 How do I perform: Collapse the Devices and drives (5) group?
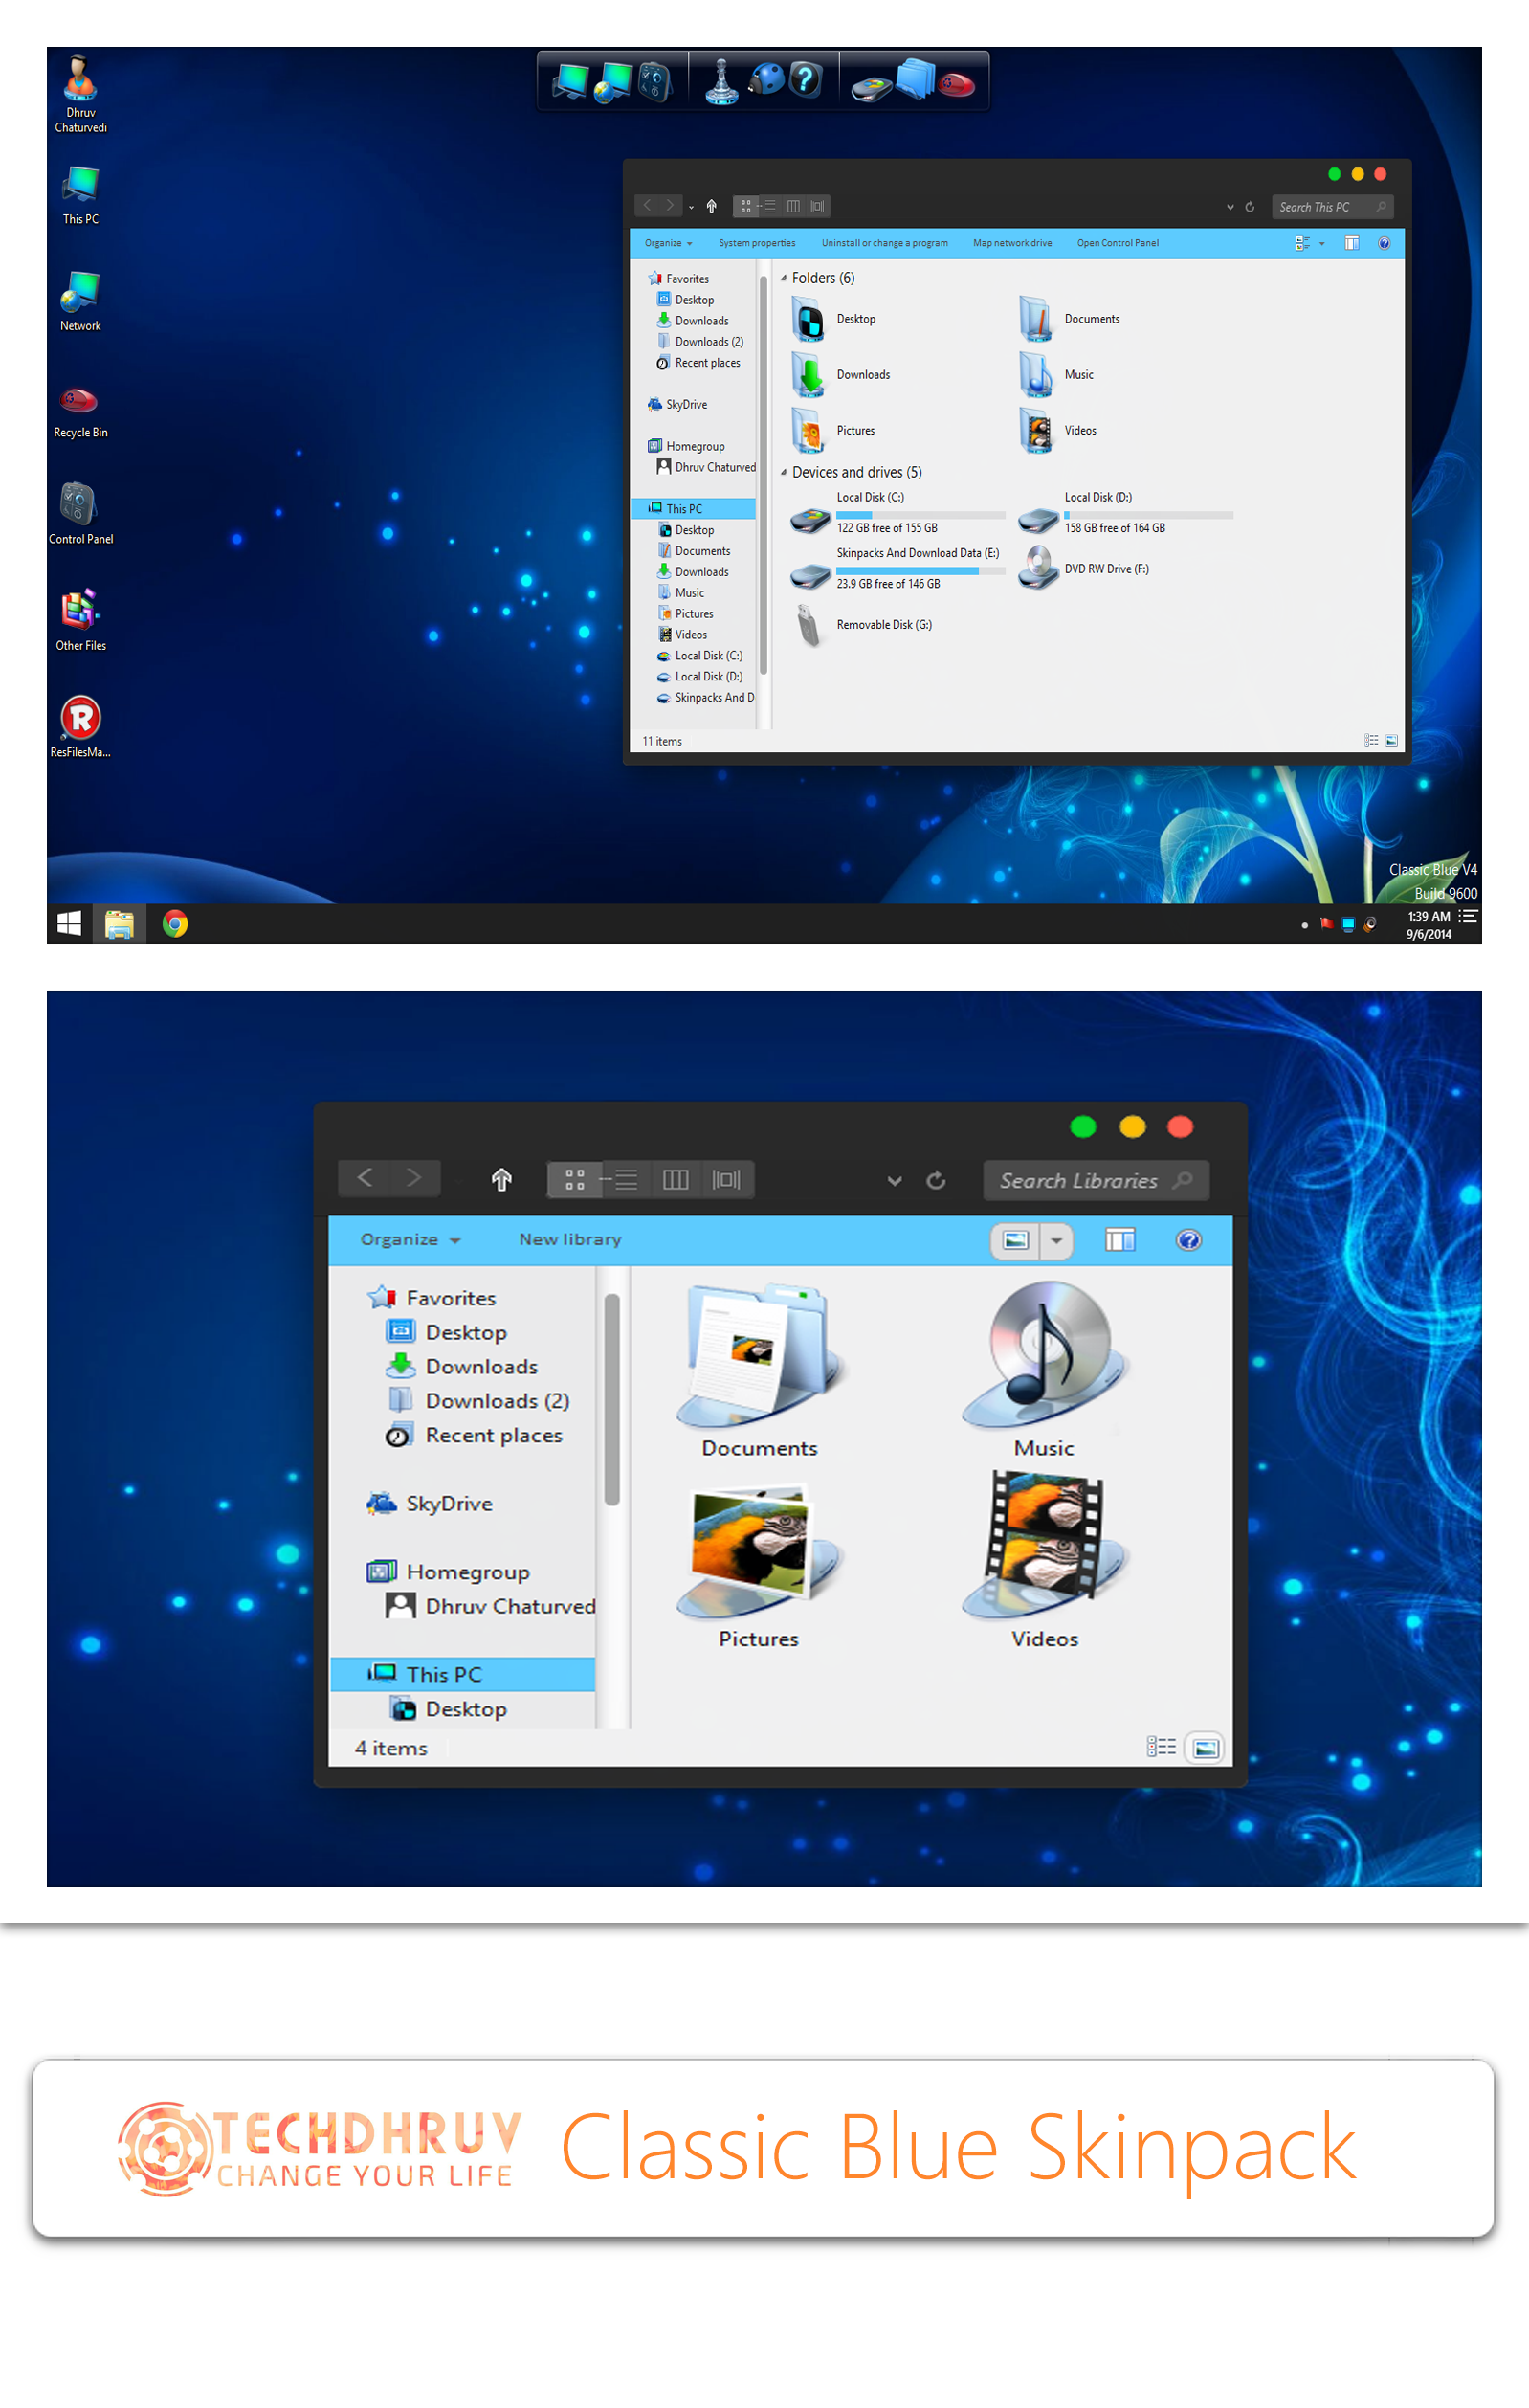point(783,472)
